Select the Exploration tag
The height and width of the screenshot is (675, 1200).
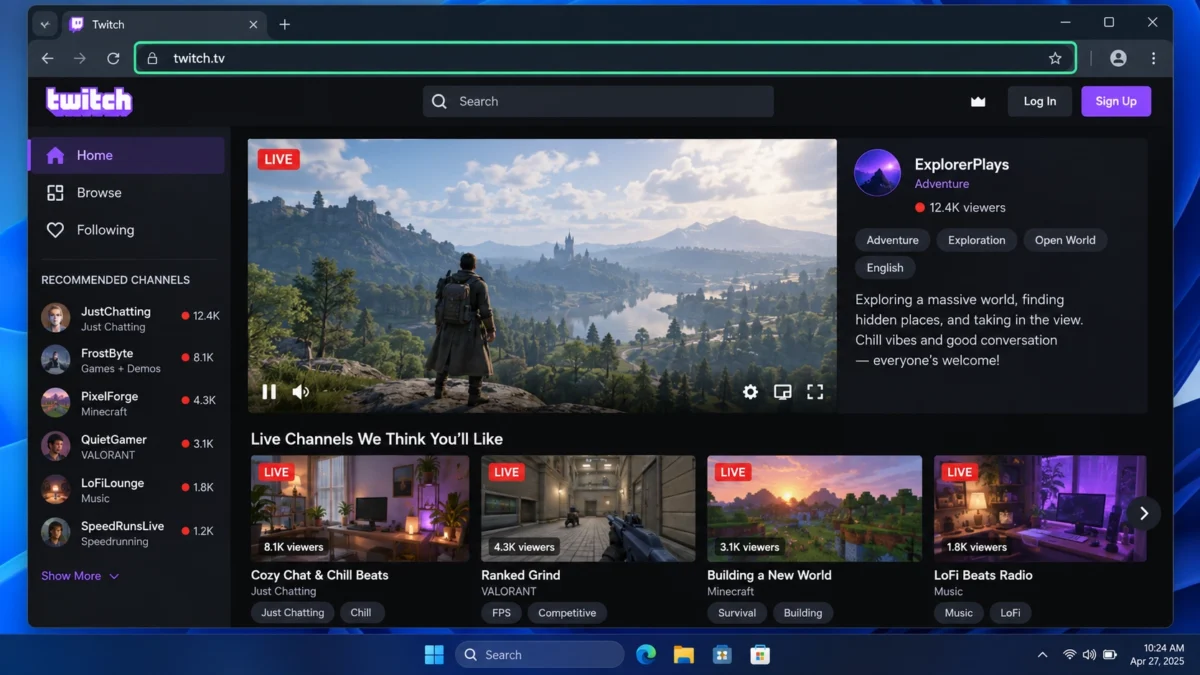pyautogui.click(x=977, y=240)
